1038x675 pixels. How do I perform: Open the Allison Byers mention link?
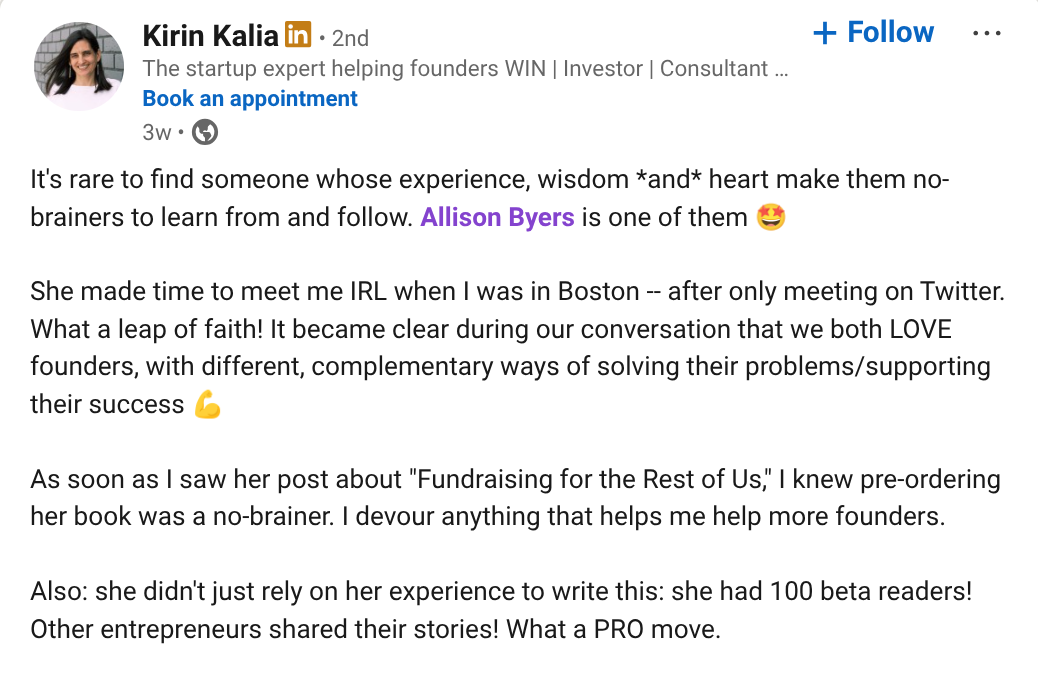(497, 217)
